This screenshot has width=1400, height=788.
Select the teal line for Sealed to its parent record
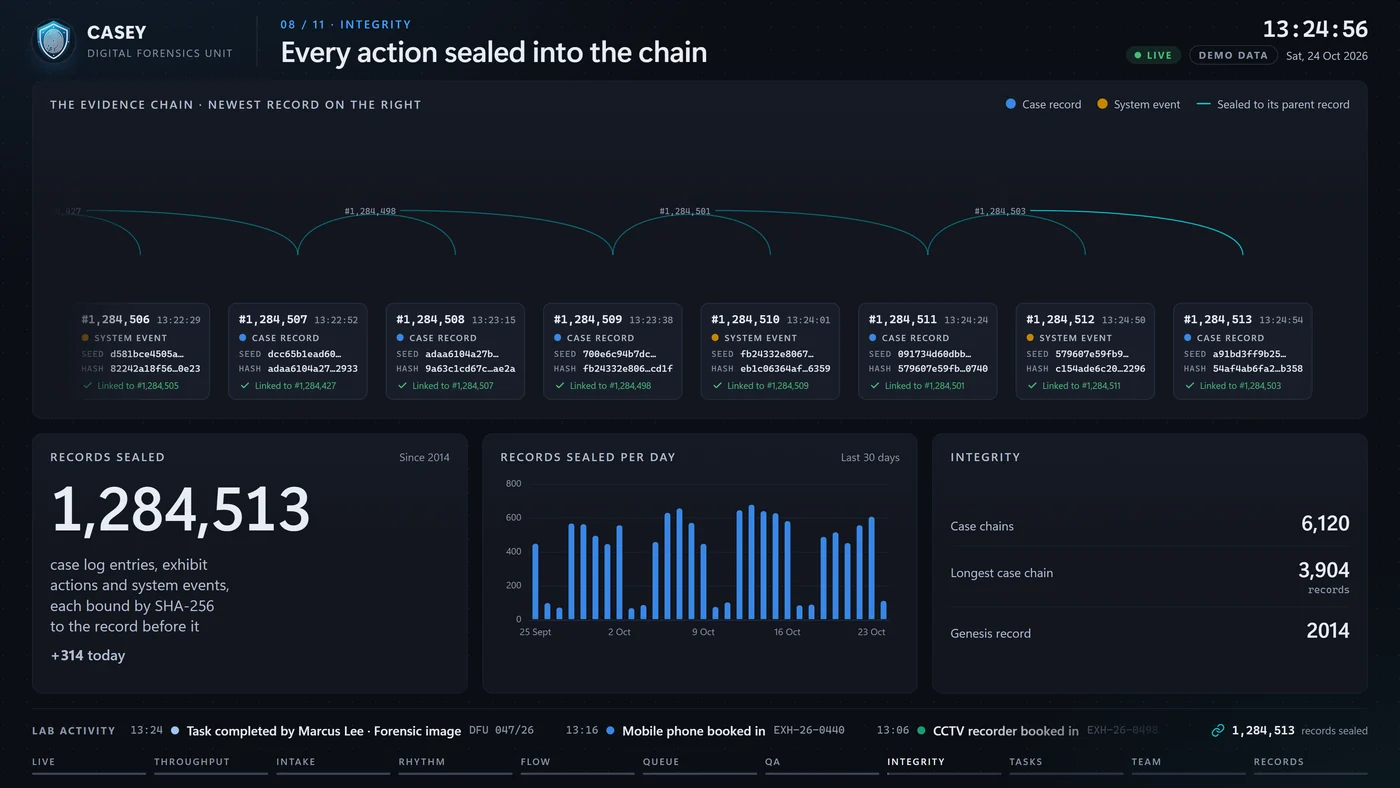click(x=1203, y=104)
